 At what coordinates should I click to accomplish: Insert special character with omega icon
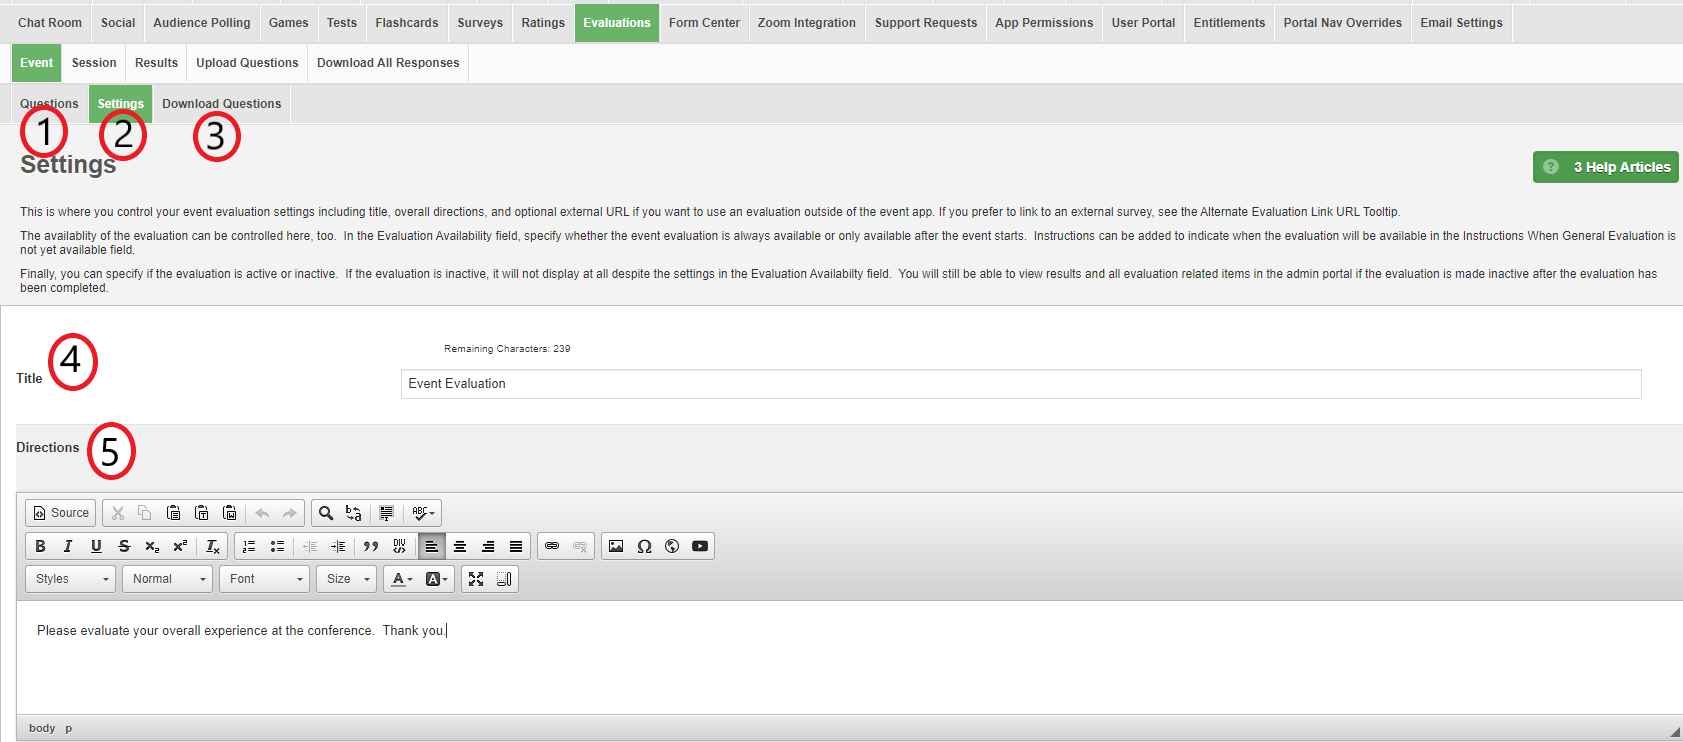click(x=644, y=546)
